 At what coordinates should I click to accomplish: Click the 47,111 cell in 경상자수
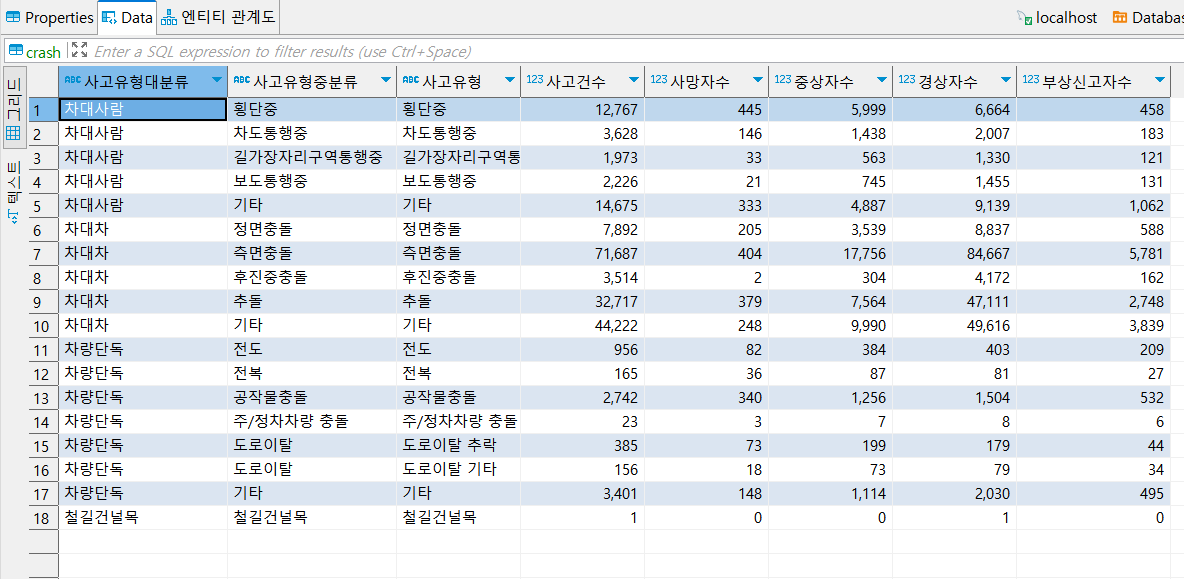click(954, 302)
